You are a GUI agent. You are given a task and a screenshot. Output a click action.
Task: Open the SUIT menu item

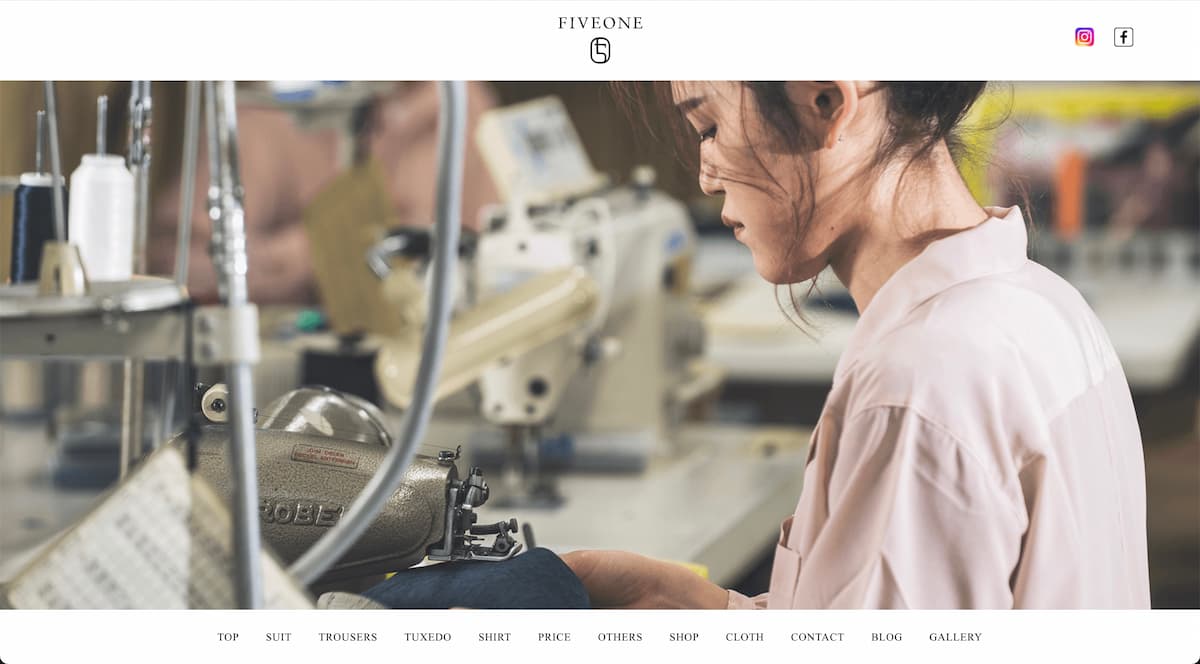tap(279, 637)
